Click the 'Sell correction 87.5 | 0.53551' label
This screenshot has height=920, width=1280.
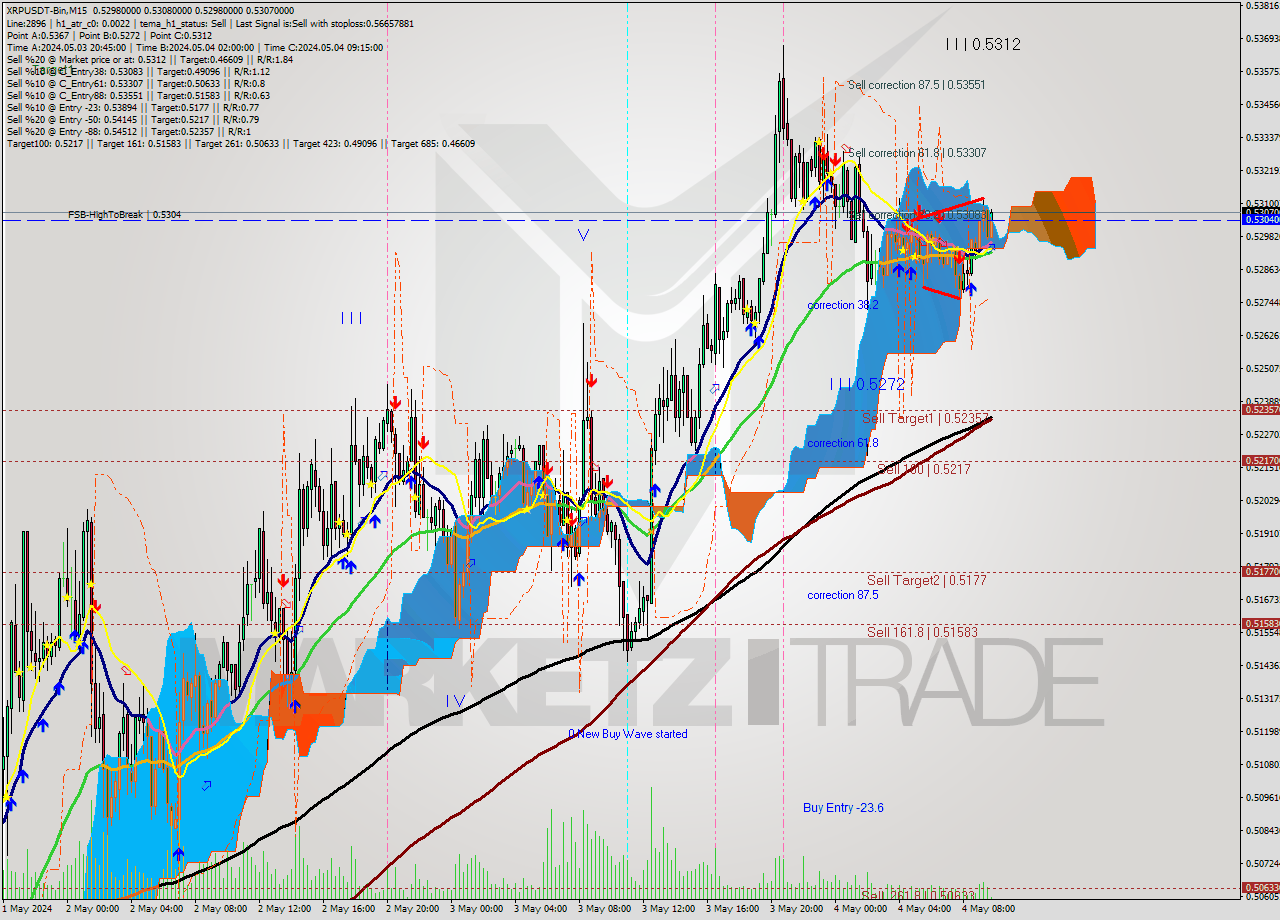tap(916, 85)
